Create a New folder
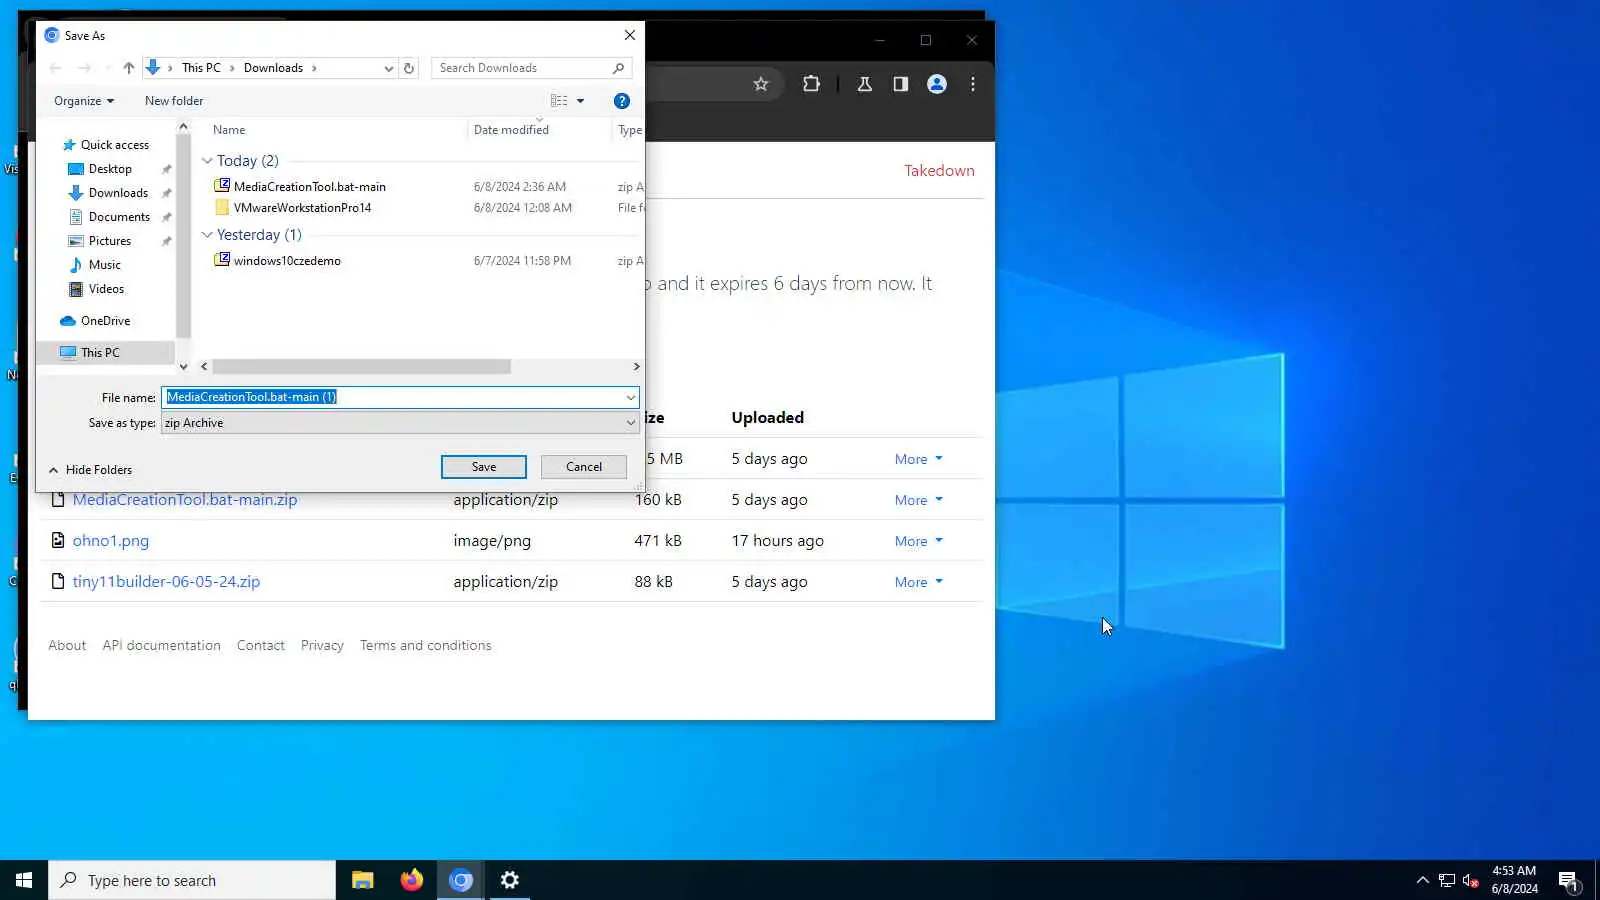Viewport: 1600px width, 900px height. [174, 101]
